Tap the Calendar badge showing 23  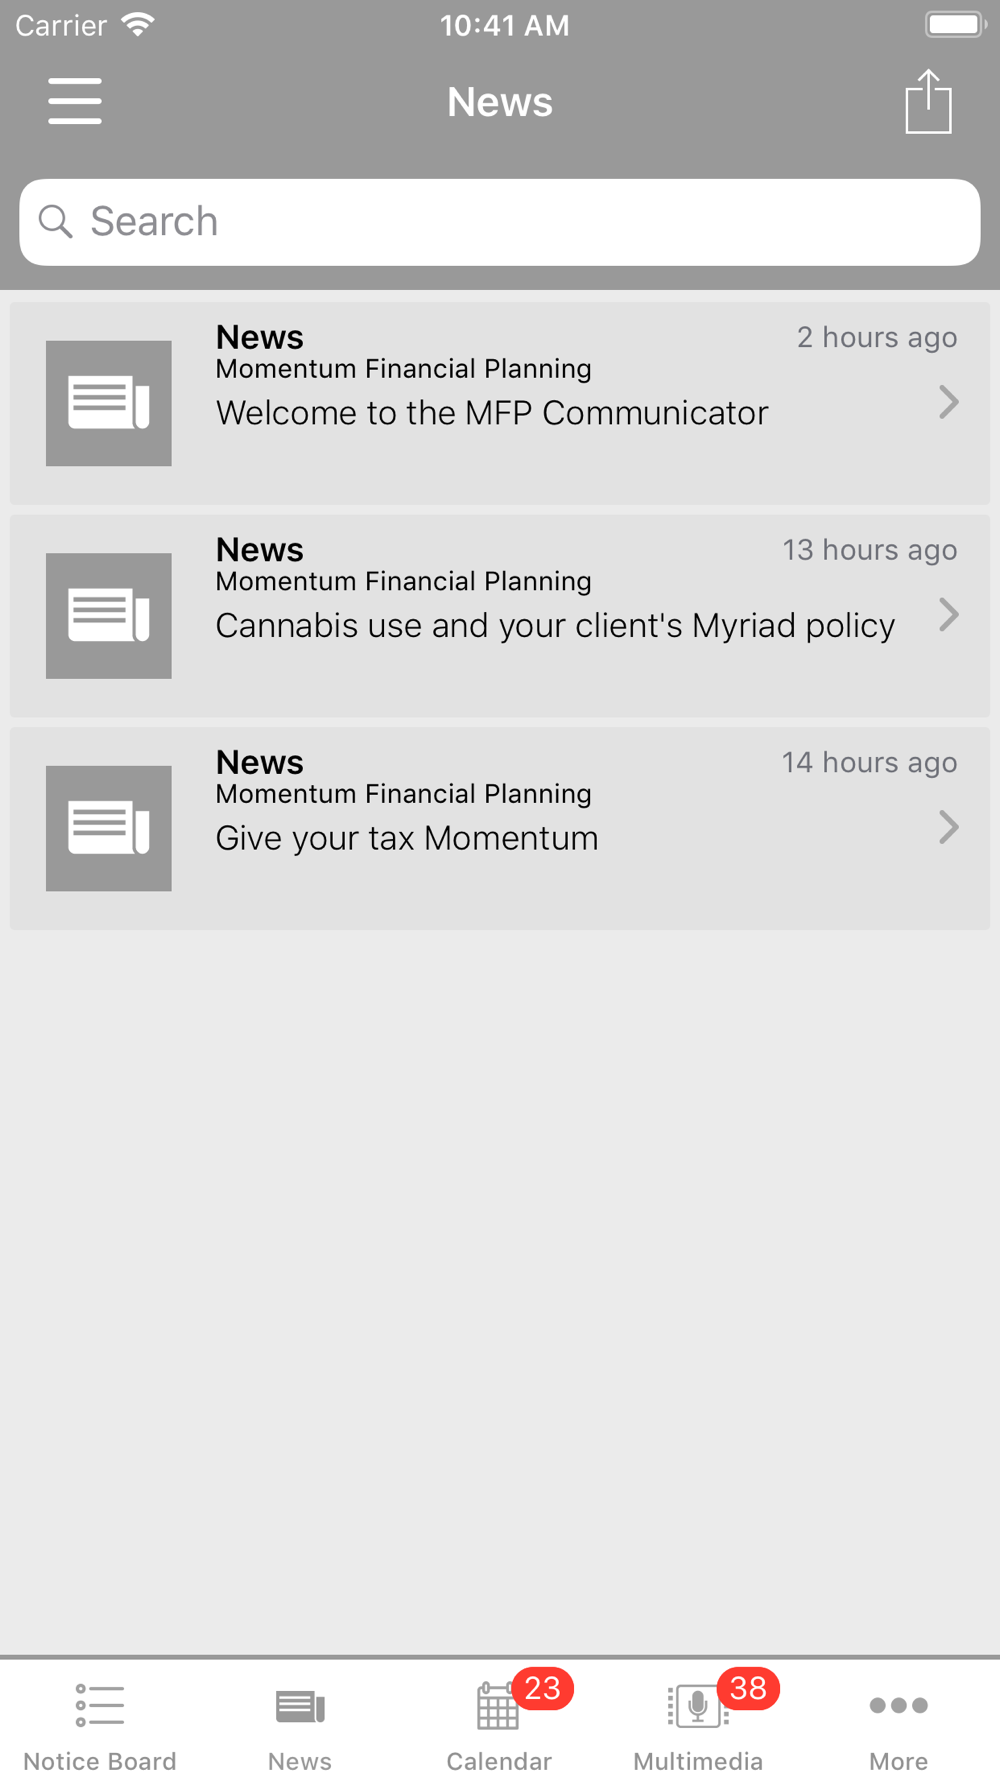tap(543, 1688)
